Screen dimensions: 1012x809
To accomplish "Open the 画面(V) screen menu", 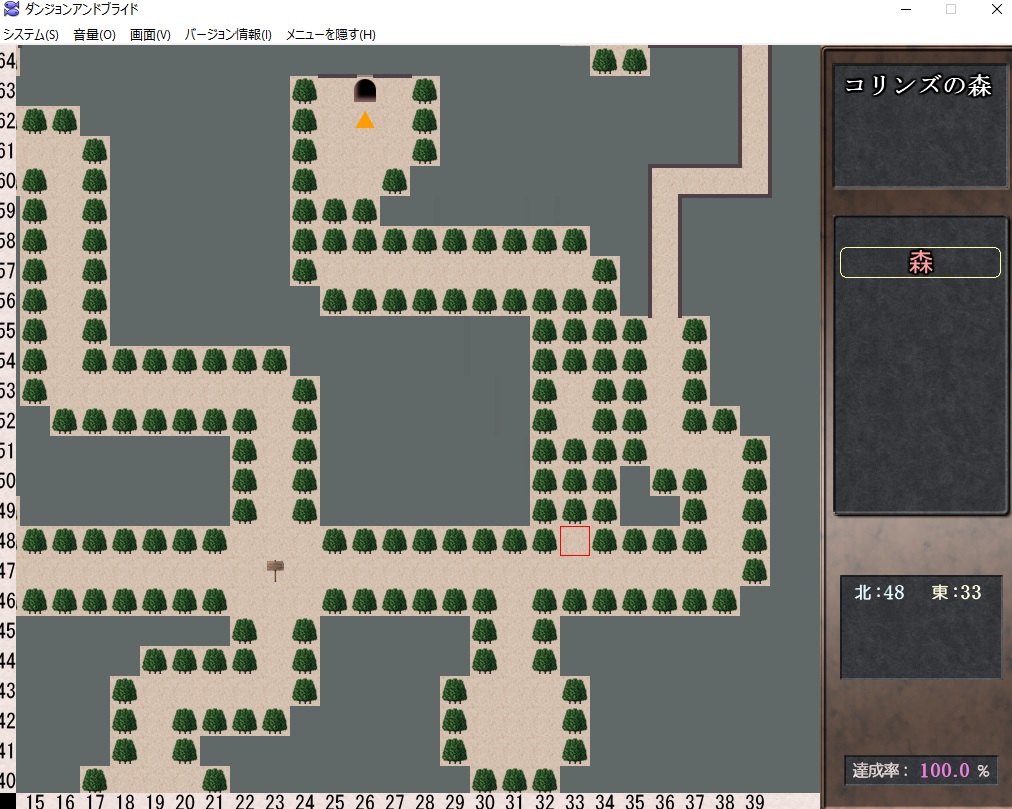I will (150, 35).
